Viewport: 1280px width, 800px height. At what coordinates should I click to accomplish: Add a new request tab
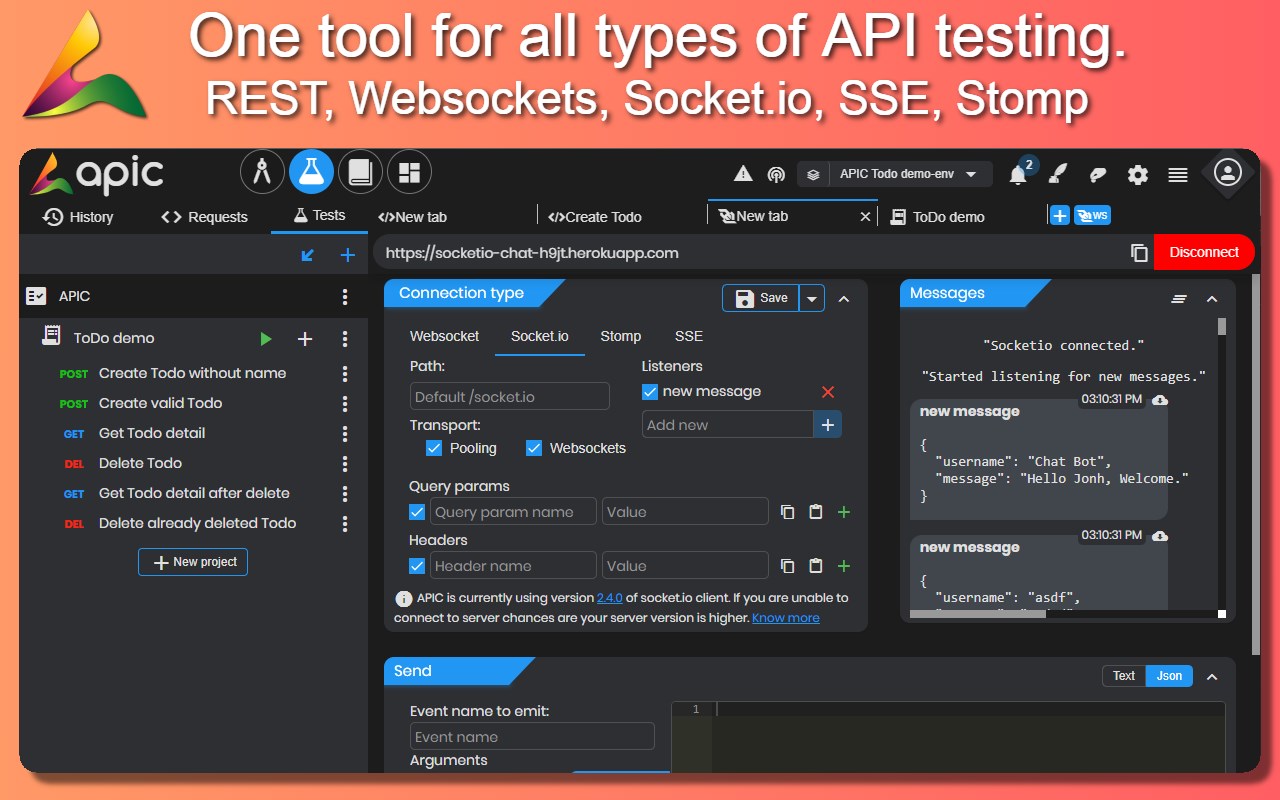[1059, 215]
